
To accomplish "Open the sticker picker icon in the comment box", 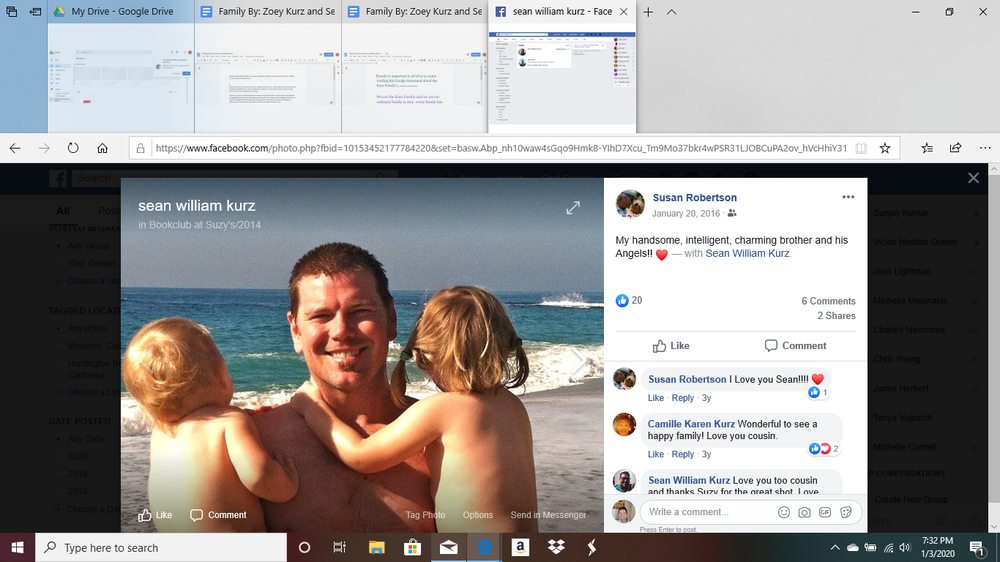I will click(847, 512).
